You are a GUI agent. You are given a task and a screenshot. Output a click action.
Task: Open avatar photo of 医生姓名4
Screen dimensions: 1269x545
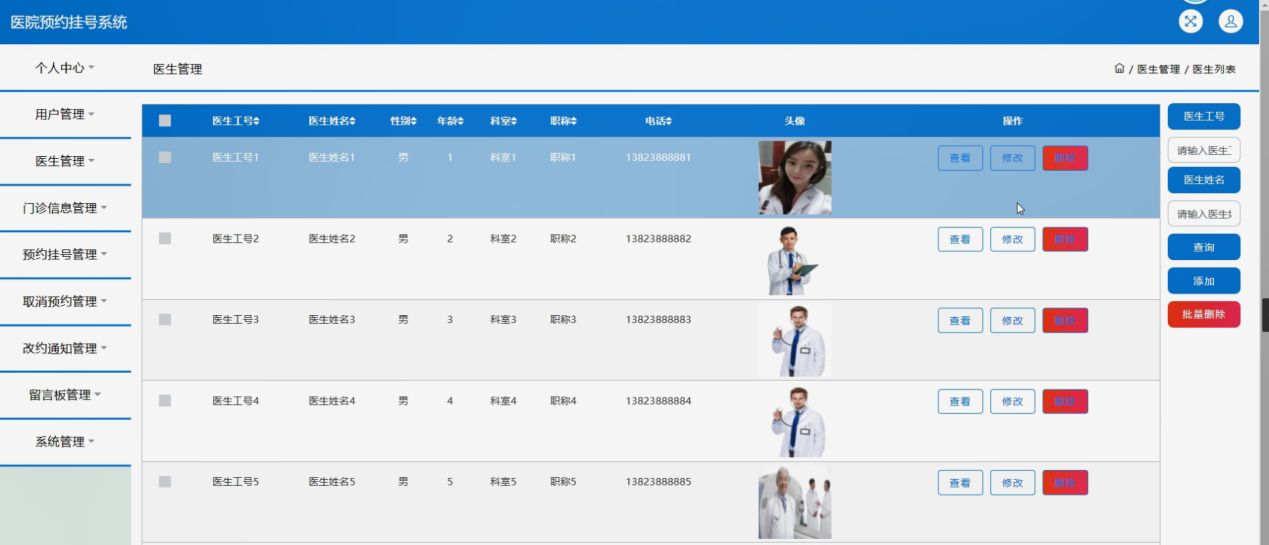794,421
